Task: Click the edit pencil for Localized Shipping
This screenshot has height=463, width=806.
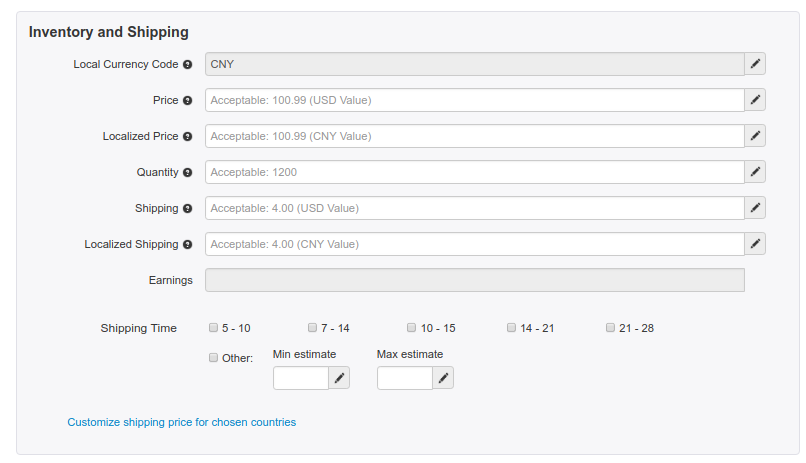Action: (x=756, y=244)
